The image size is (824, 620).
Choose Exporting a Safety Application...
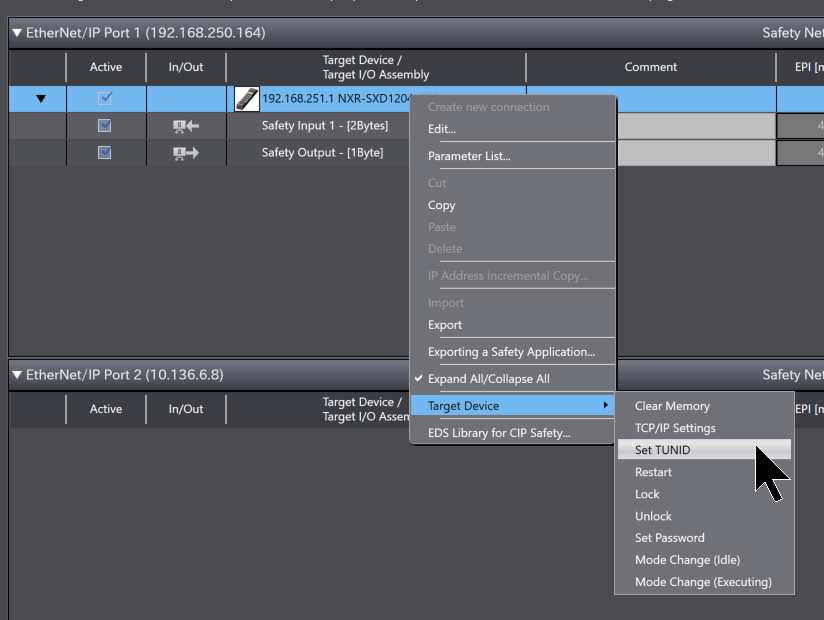[x=511, y=352]
